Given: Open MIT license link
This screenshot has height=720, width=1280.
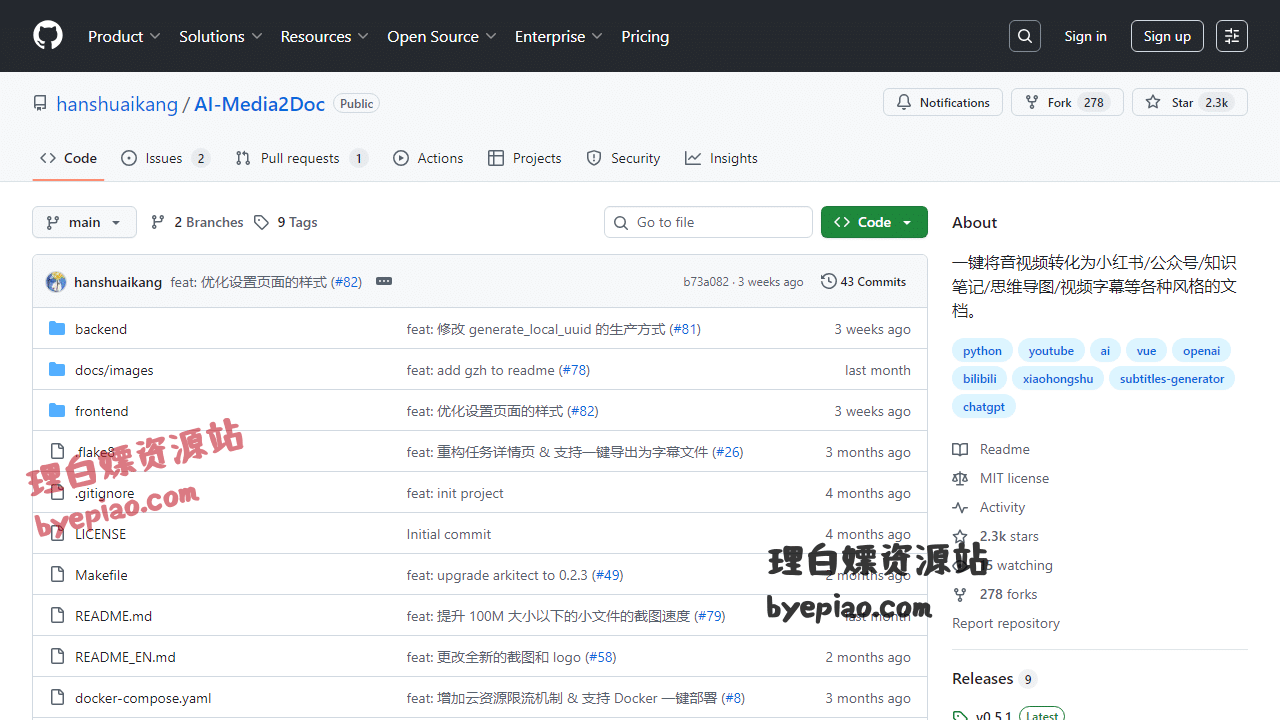Looking at the screenshot, I should 1000,478.
